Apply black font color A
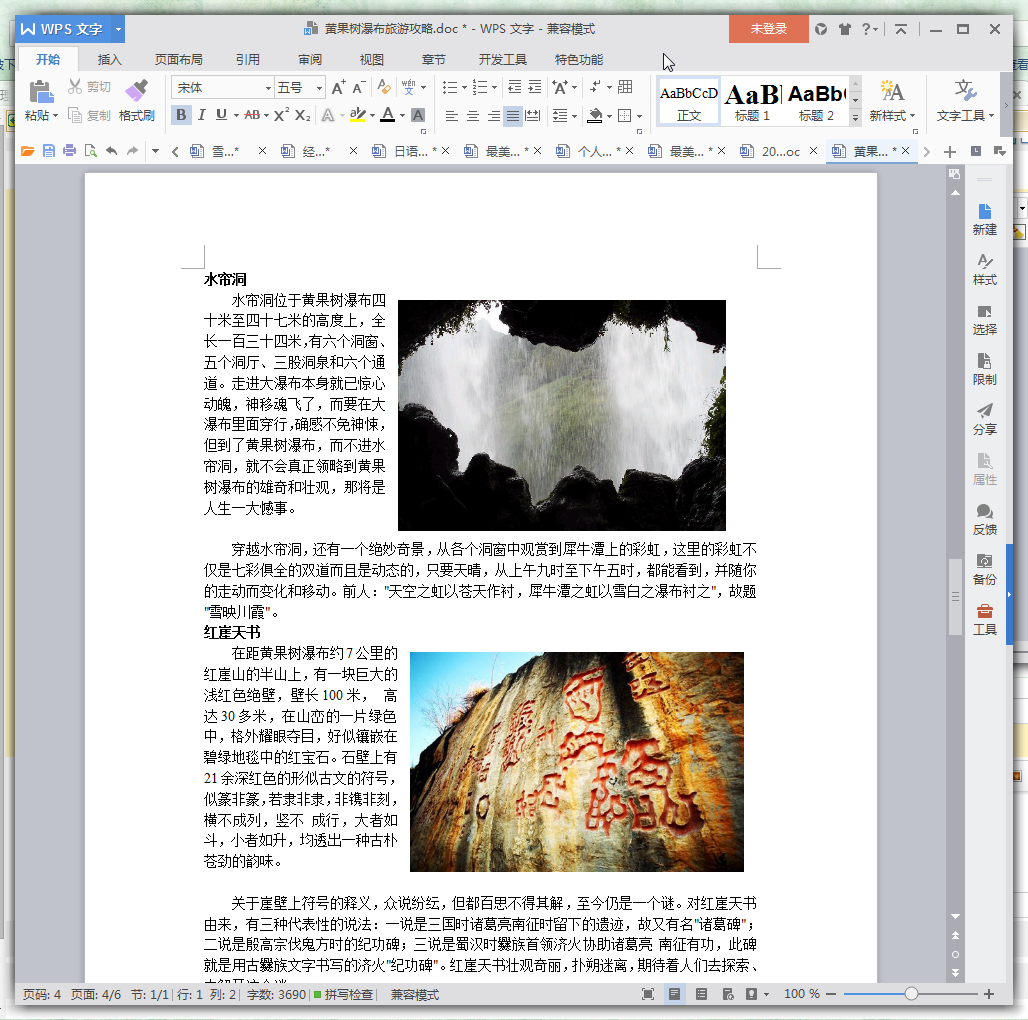This screenshot has width=1028, height=1020. coord(388,115)
